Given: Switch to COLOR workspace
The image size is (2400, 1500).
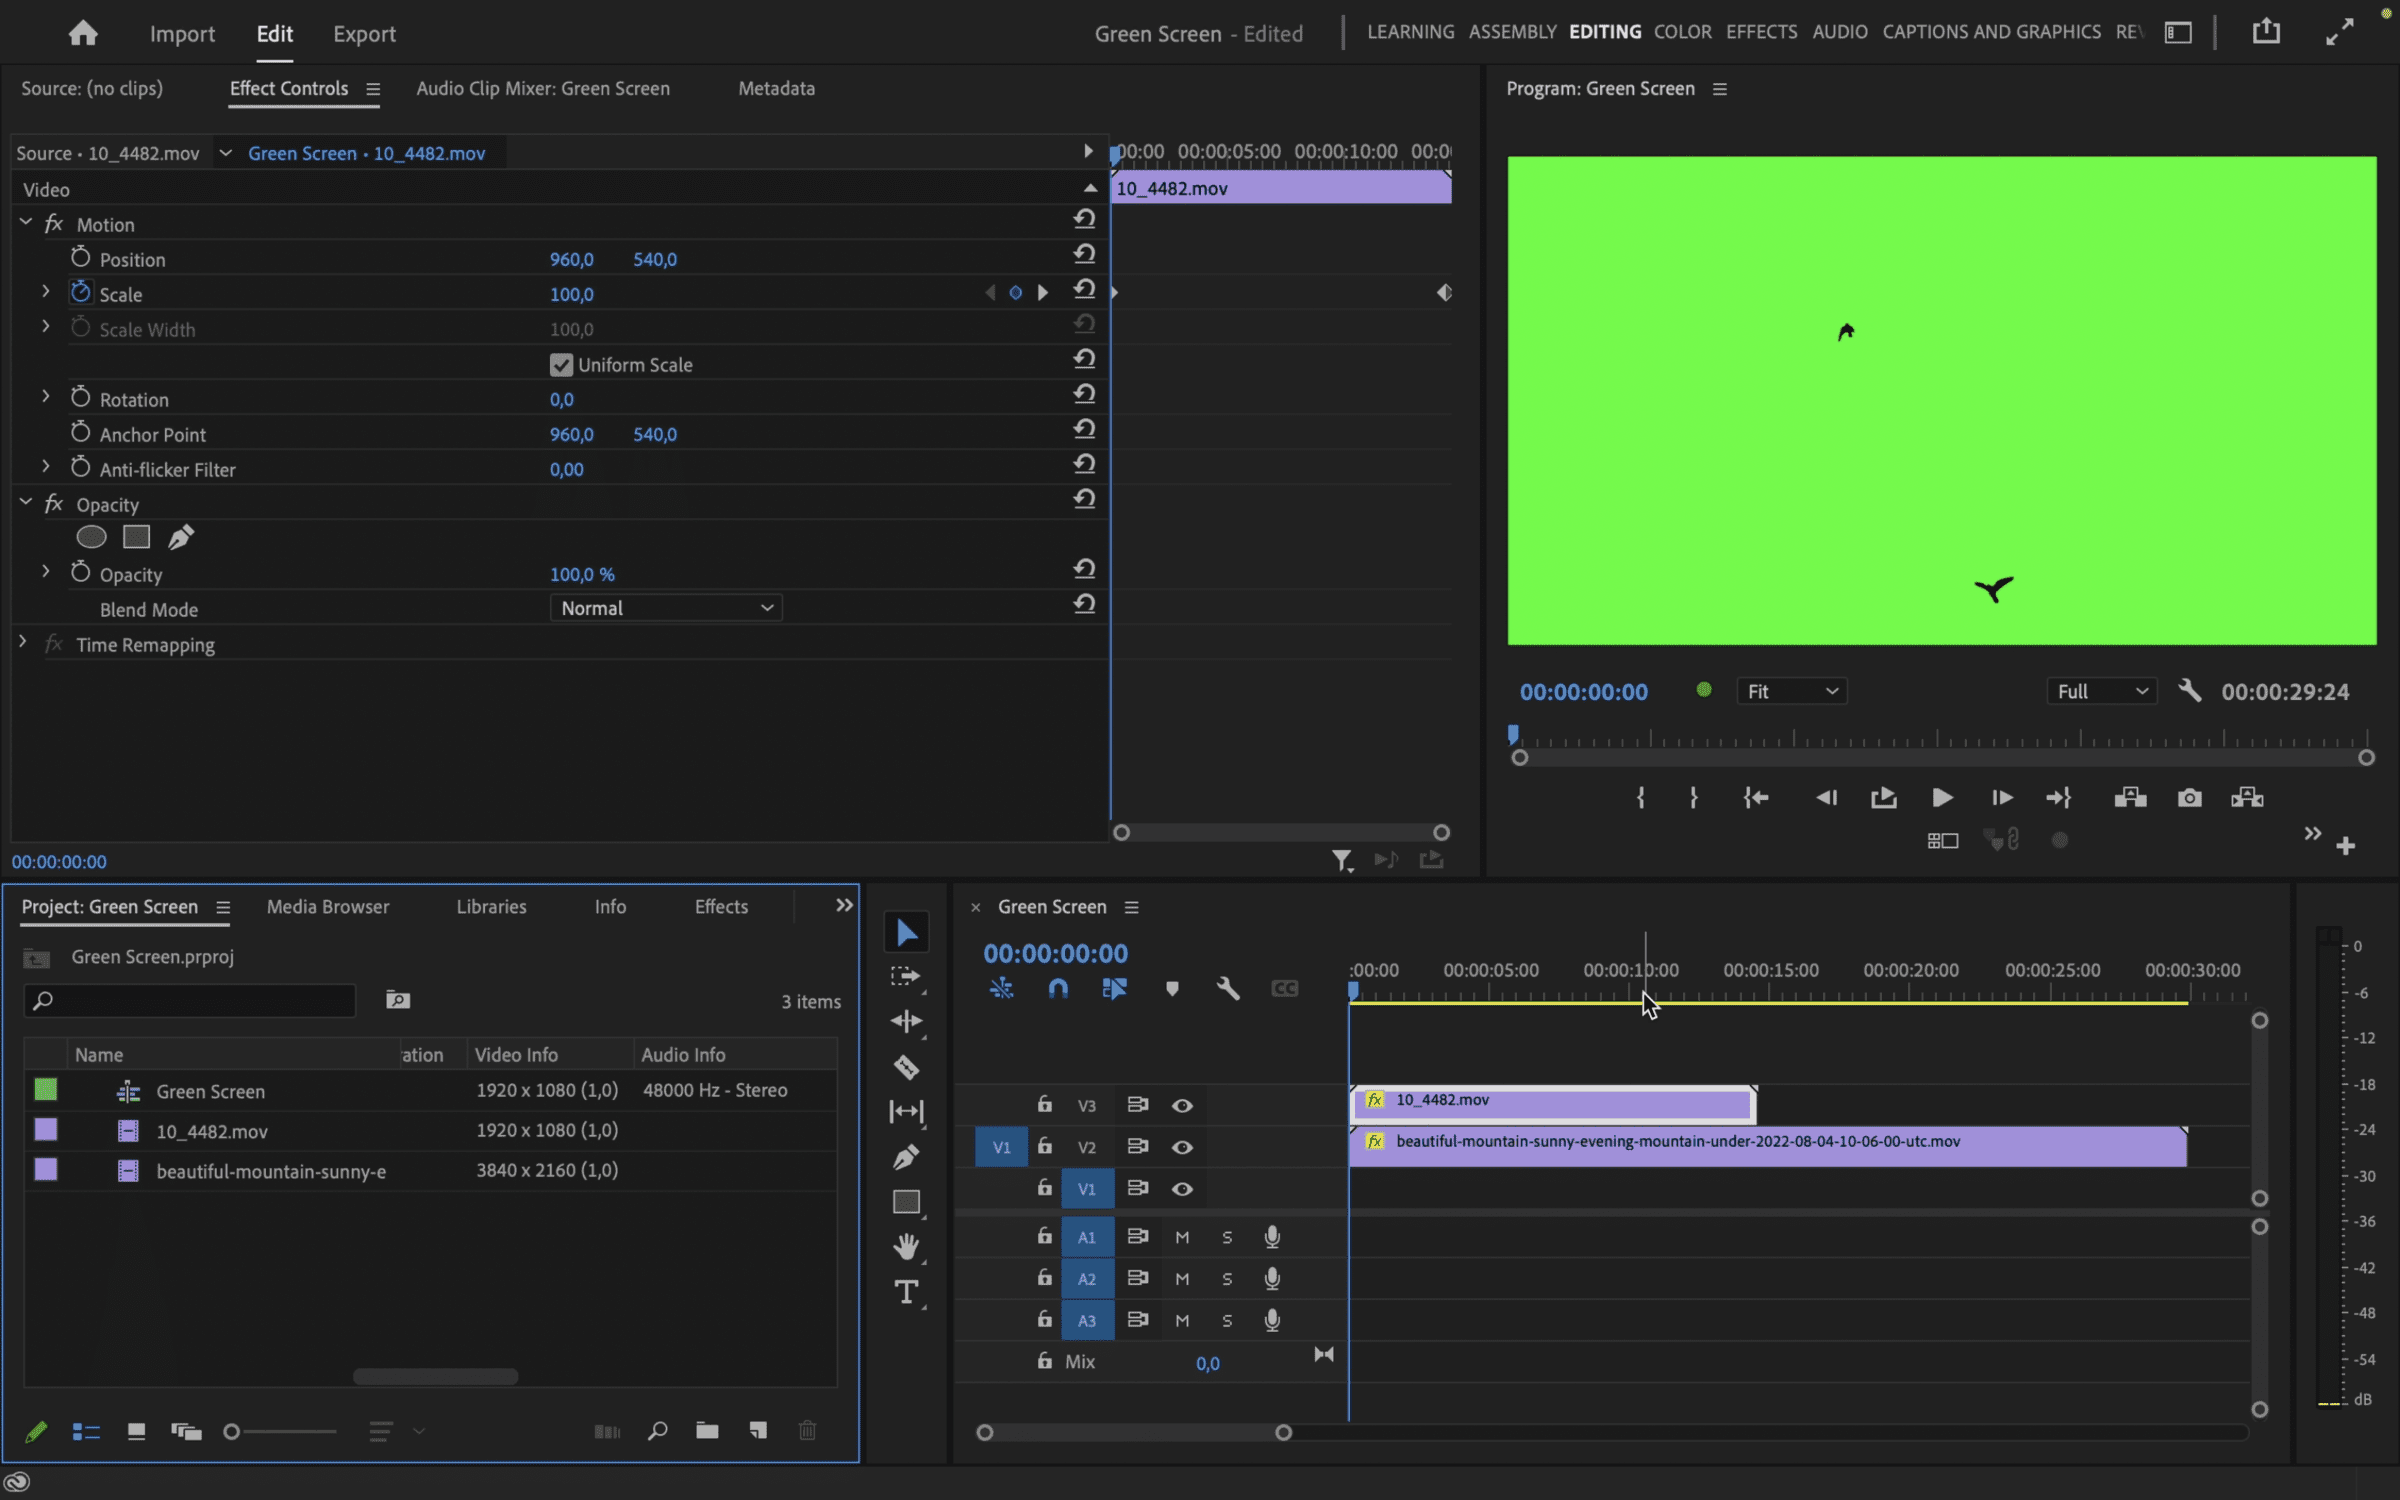Looking at the screenshot, I should point(1682,32).
